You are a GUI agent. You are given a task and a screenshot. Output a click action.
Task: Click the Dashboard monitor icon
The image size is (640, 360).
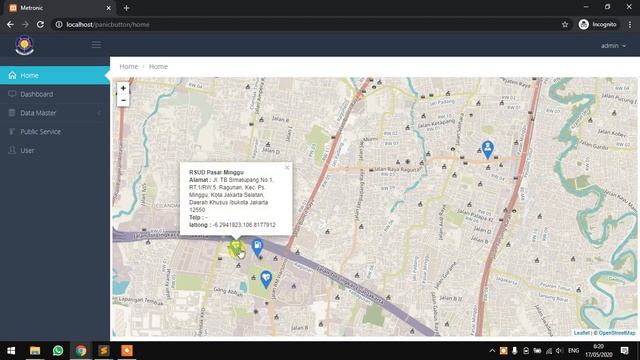coord(12,94)
